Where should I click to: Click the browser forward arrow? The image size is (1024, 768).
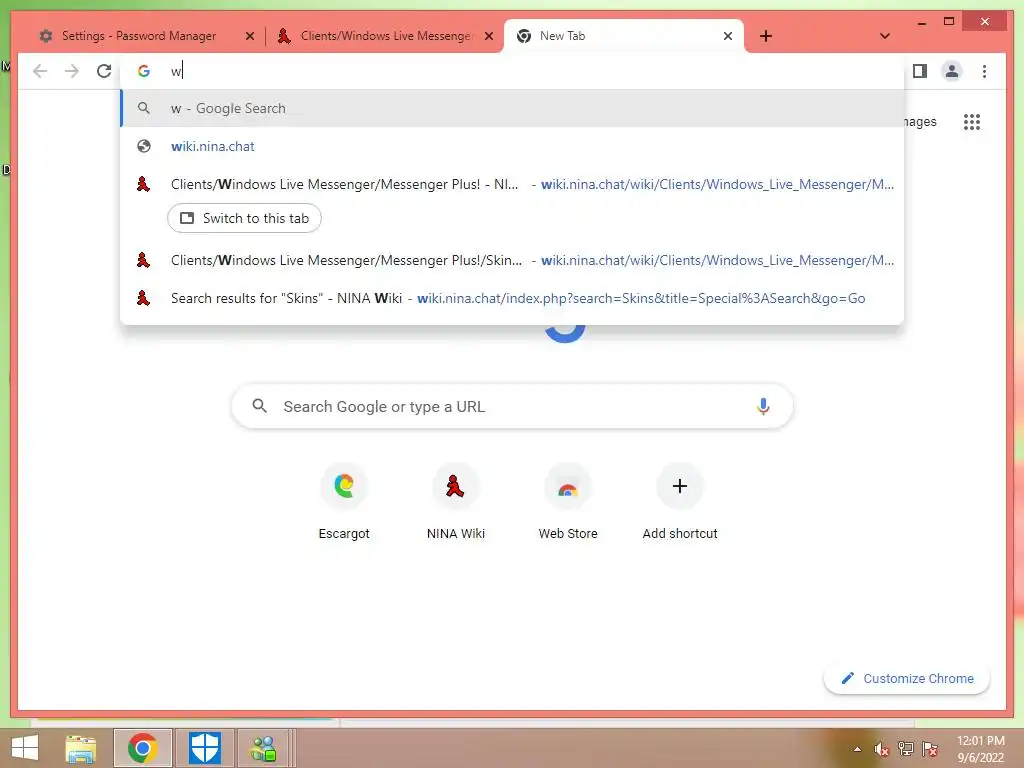coord(72,71)
